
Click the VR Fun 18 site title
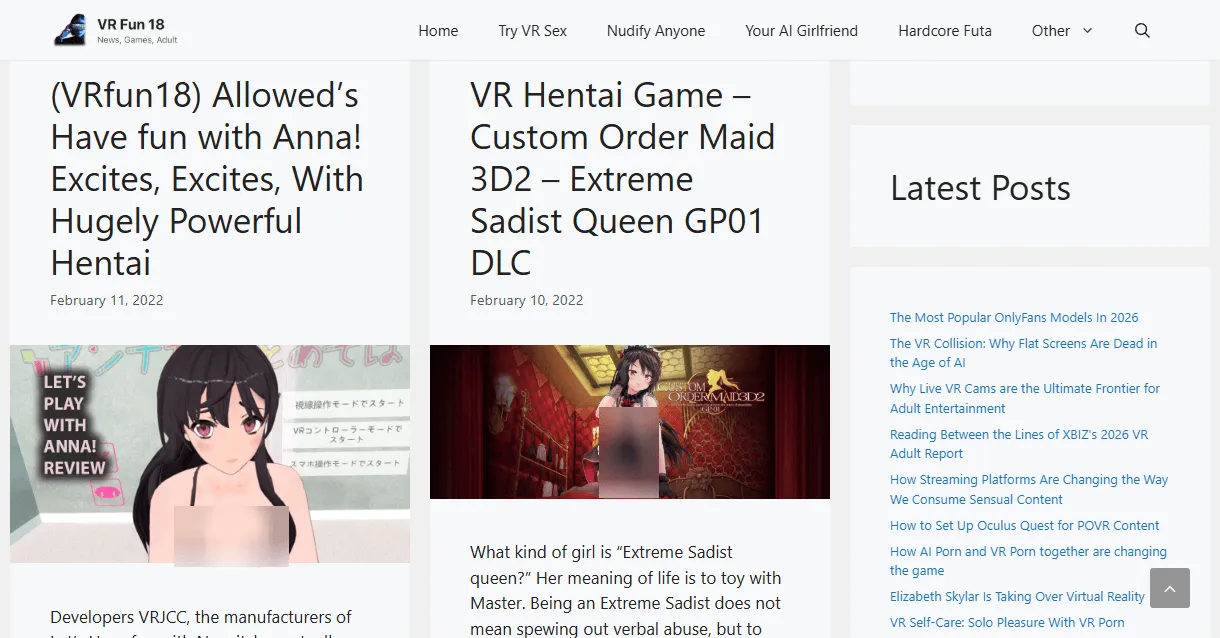131,24
